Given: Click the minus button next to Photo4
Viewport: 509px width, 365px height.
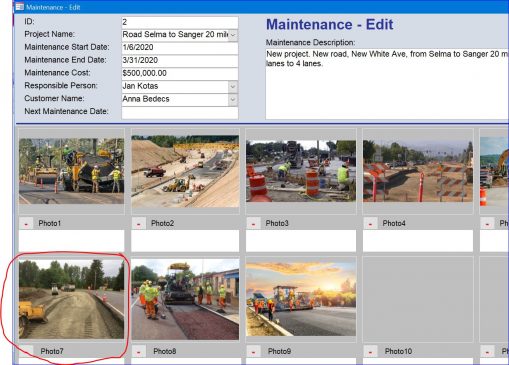Looking at the screenshot, I should (x=370, y=223).
